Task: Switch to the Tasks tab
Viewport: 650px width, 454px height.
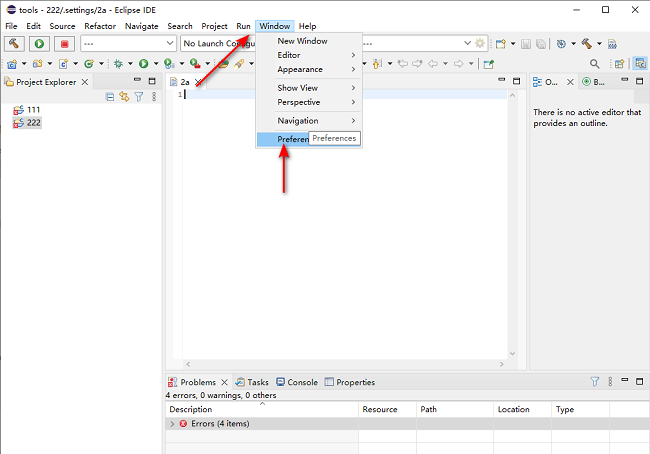Action: pos(252,382)
